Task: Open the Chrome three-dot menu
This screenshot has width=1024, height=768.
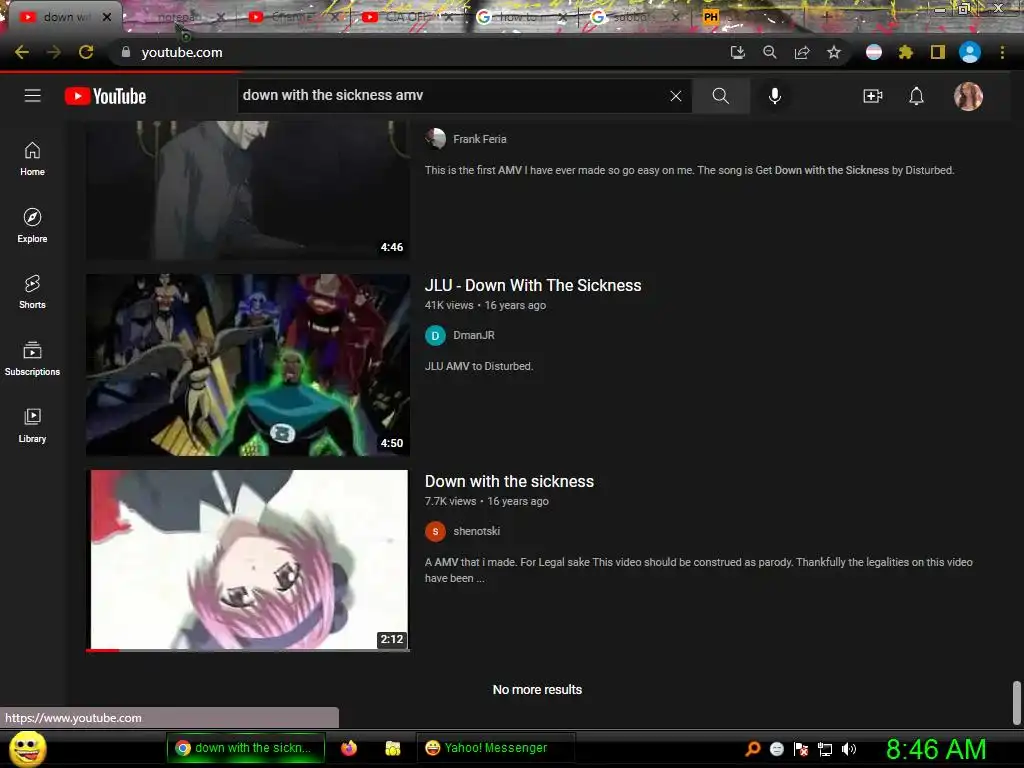Action: tap(1002, 52)
